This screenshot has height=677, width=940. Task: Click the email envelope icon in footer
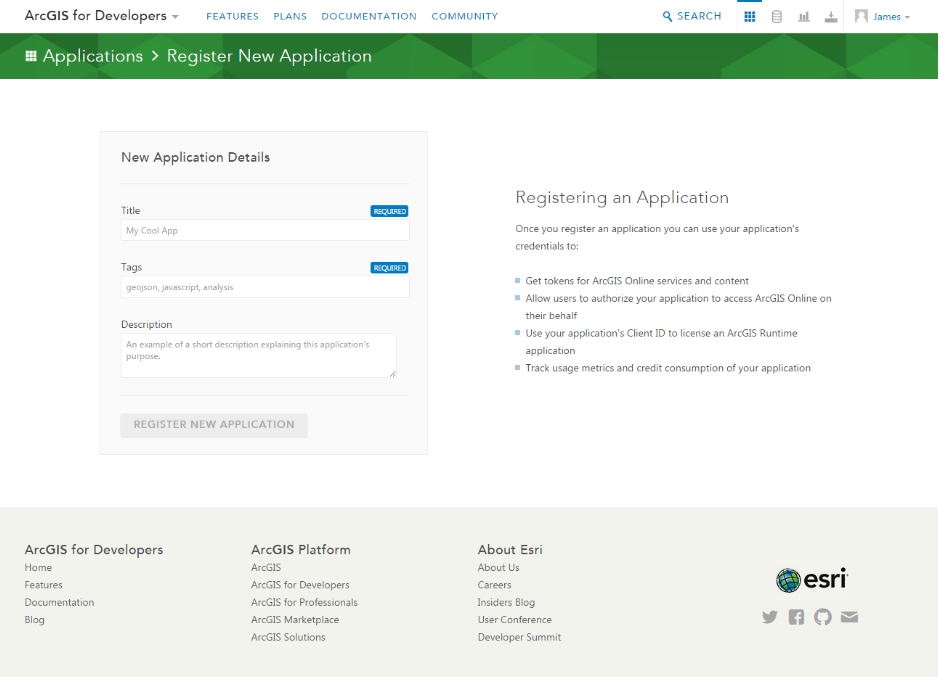(x=849, y=617)
